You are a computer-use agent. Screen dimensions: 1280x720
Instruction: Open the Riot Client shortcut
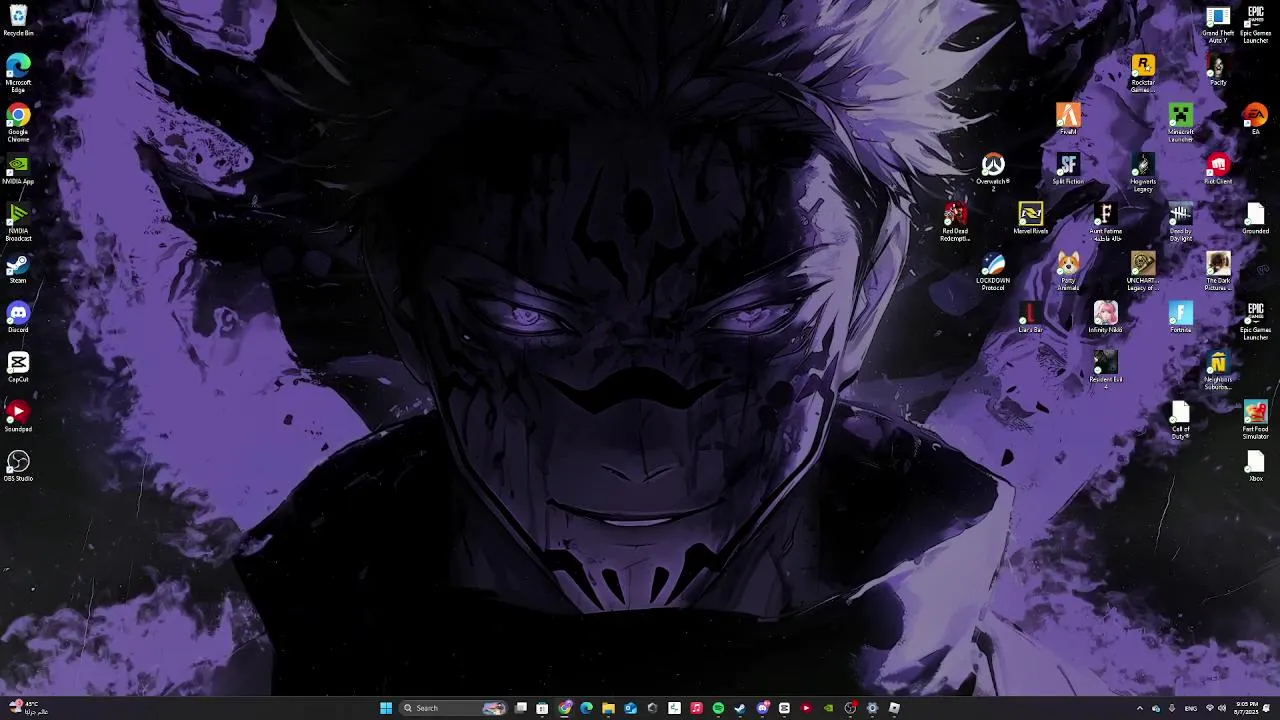[1218, 170]
